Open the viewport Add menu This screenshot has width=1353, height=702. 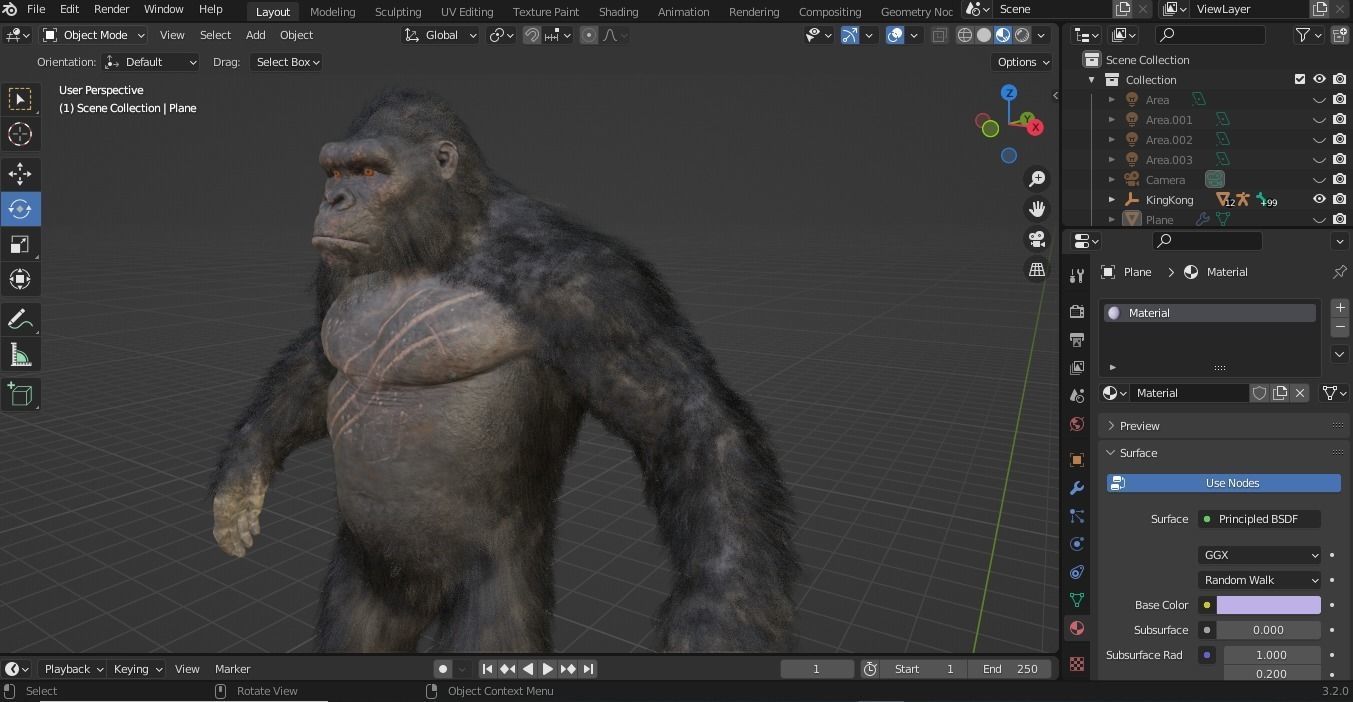click(255, 35)
